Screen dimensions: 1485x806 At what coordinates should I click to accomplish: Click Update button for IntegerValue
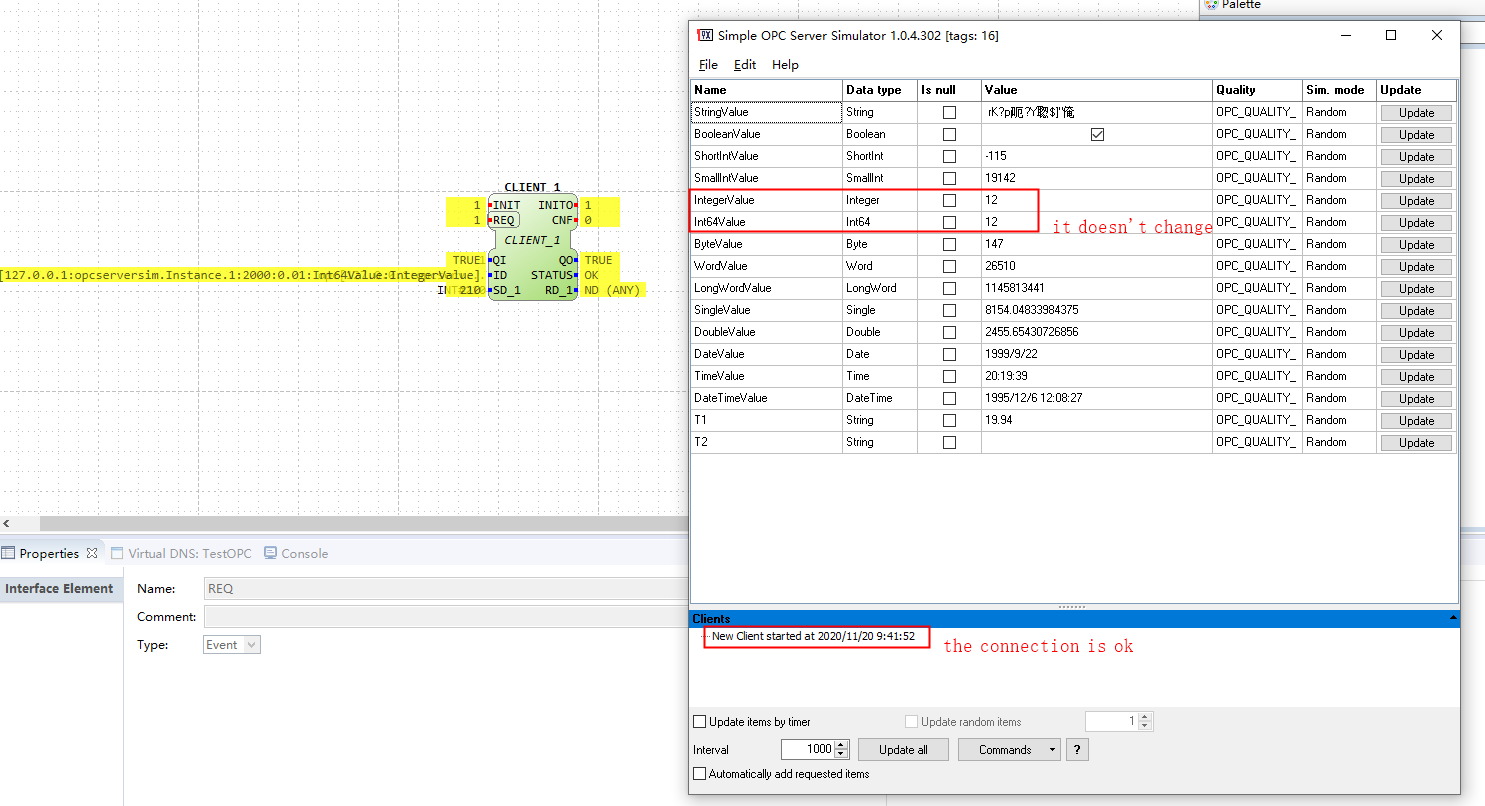pos(1416,201)
